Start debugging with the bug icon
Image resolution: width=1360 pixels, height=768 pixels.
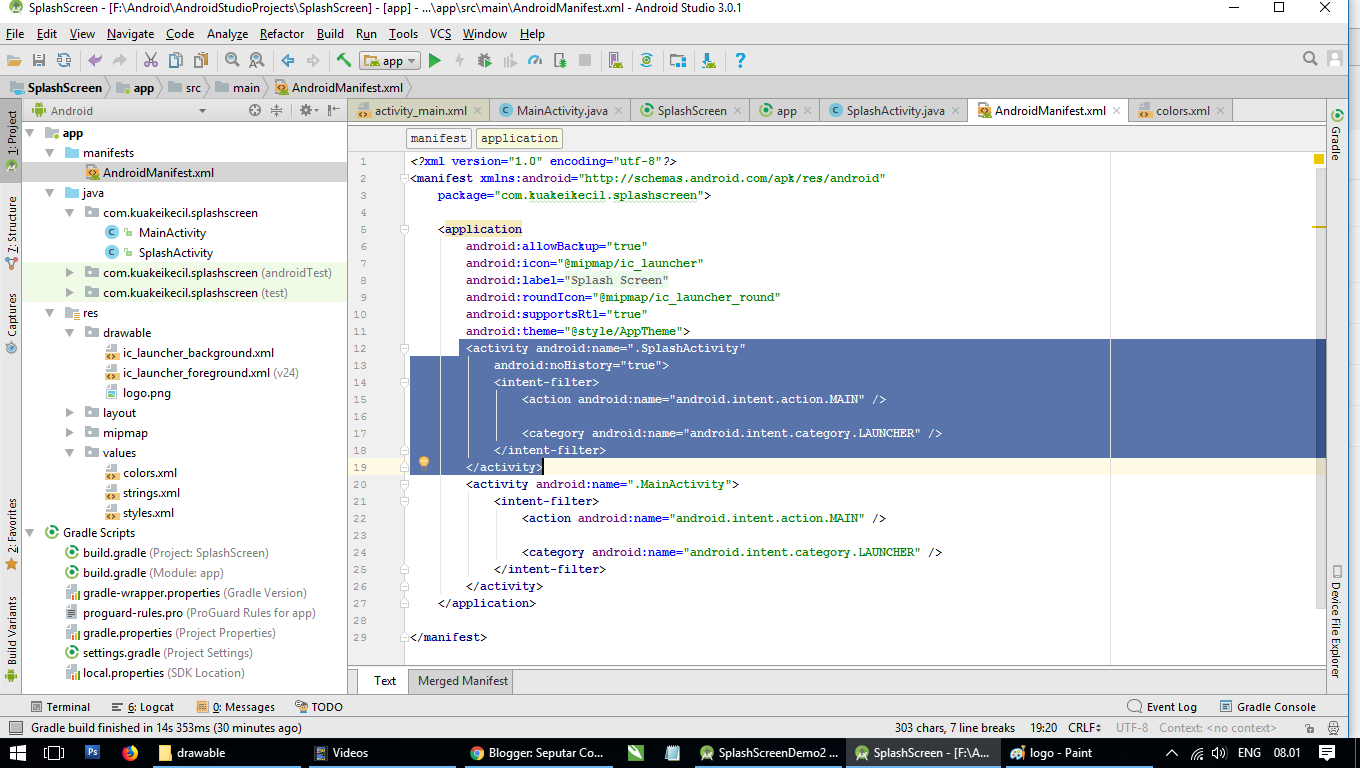coord(483,60)
